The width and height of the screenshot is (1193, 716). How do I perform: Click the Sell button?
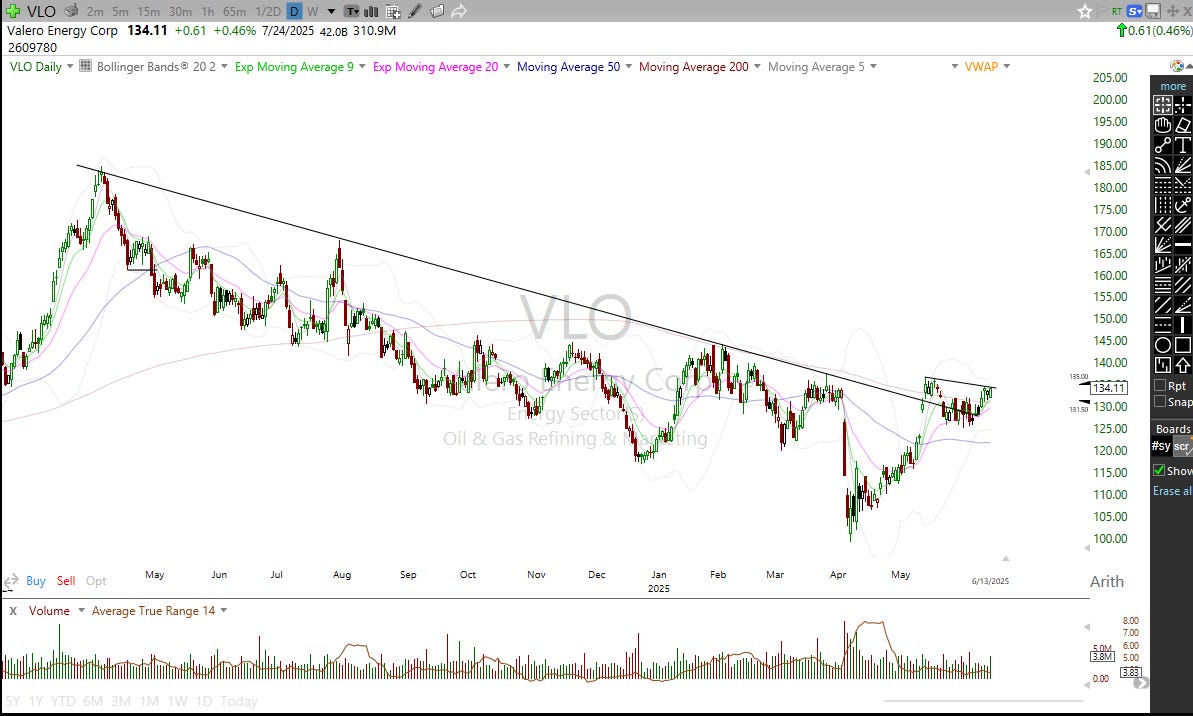(x=66, y=581)
